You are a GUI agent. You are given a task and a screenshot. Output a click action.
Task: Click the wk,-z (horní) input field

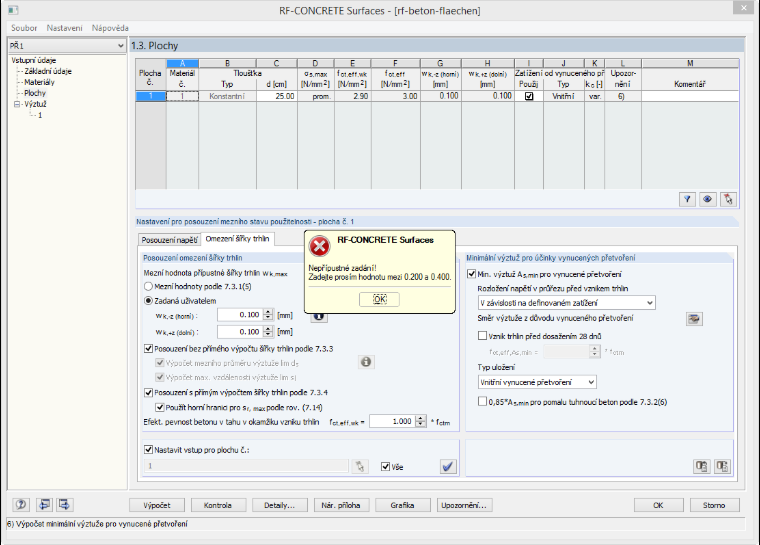240,315
